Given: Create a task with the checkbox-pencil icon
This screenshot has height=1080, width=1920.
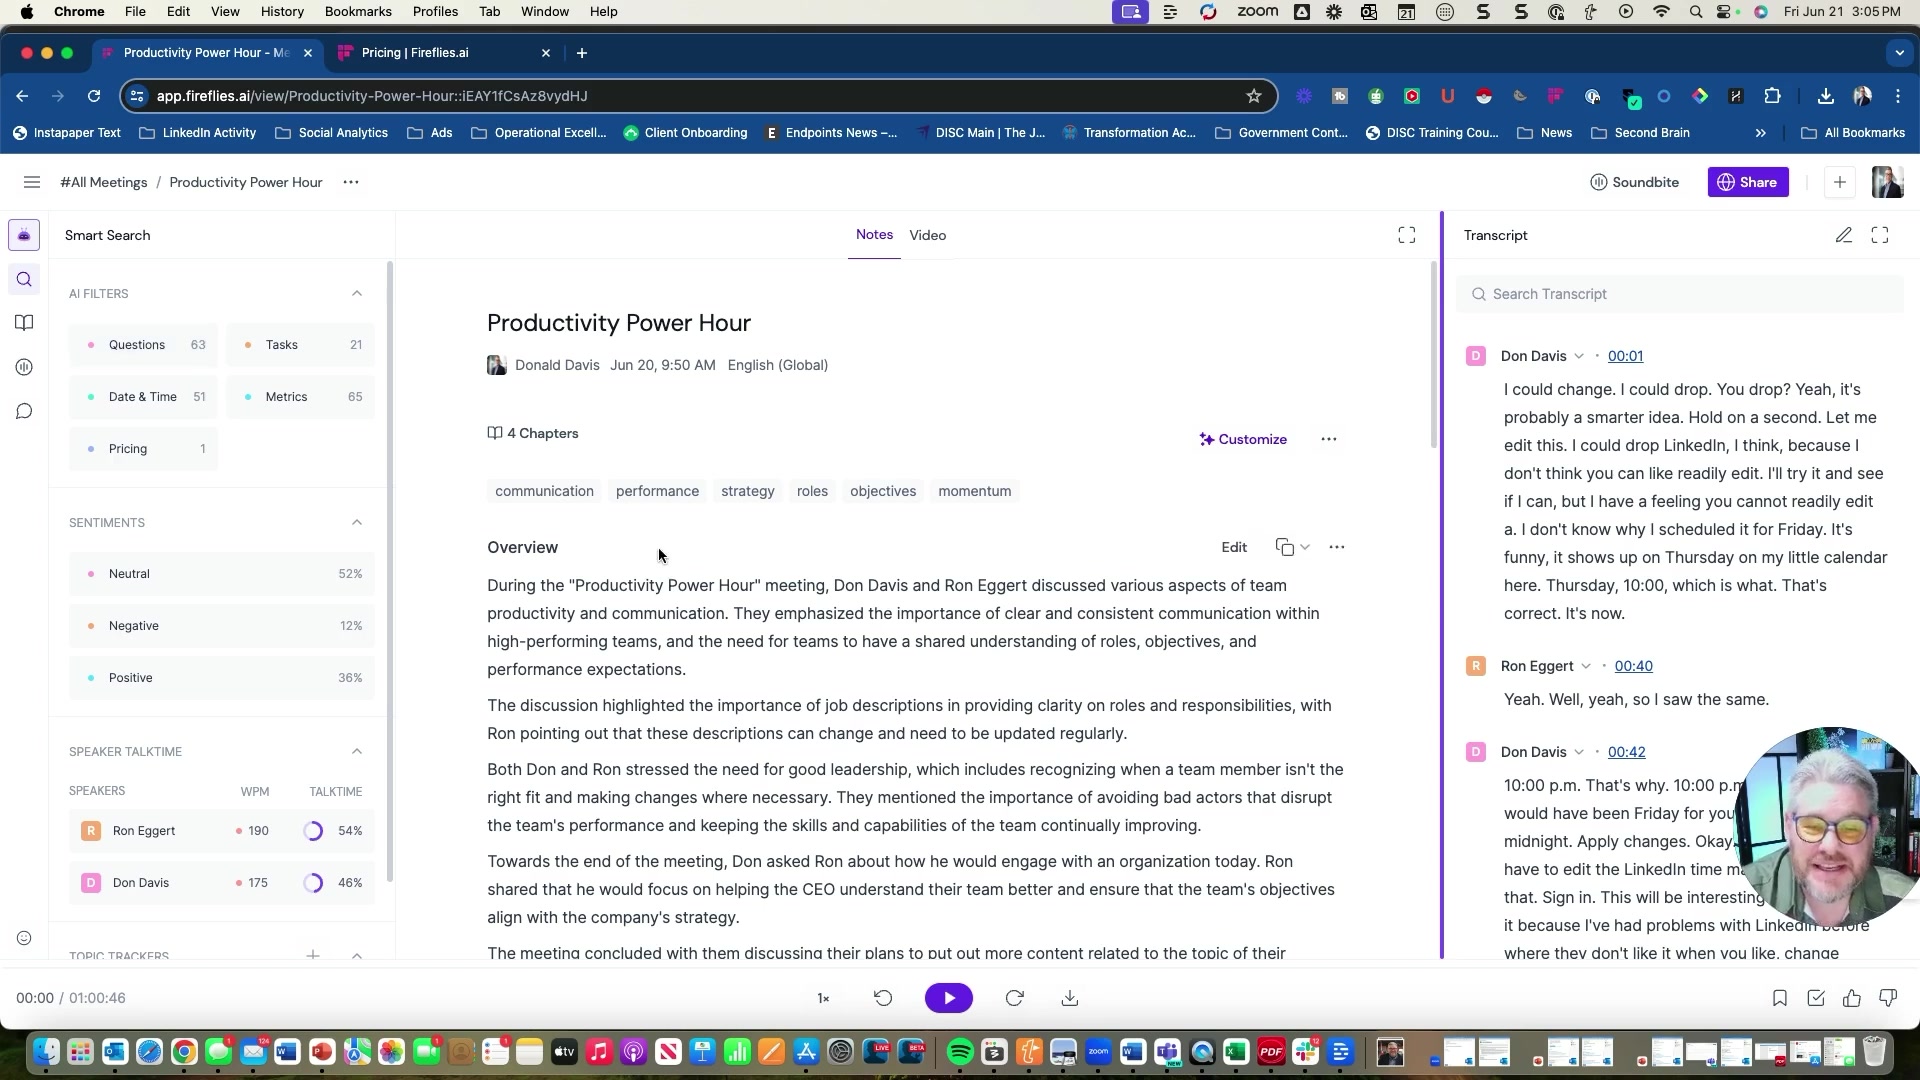Looking at the screenshot, I should pos(1816,998).
